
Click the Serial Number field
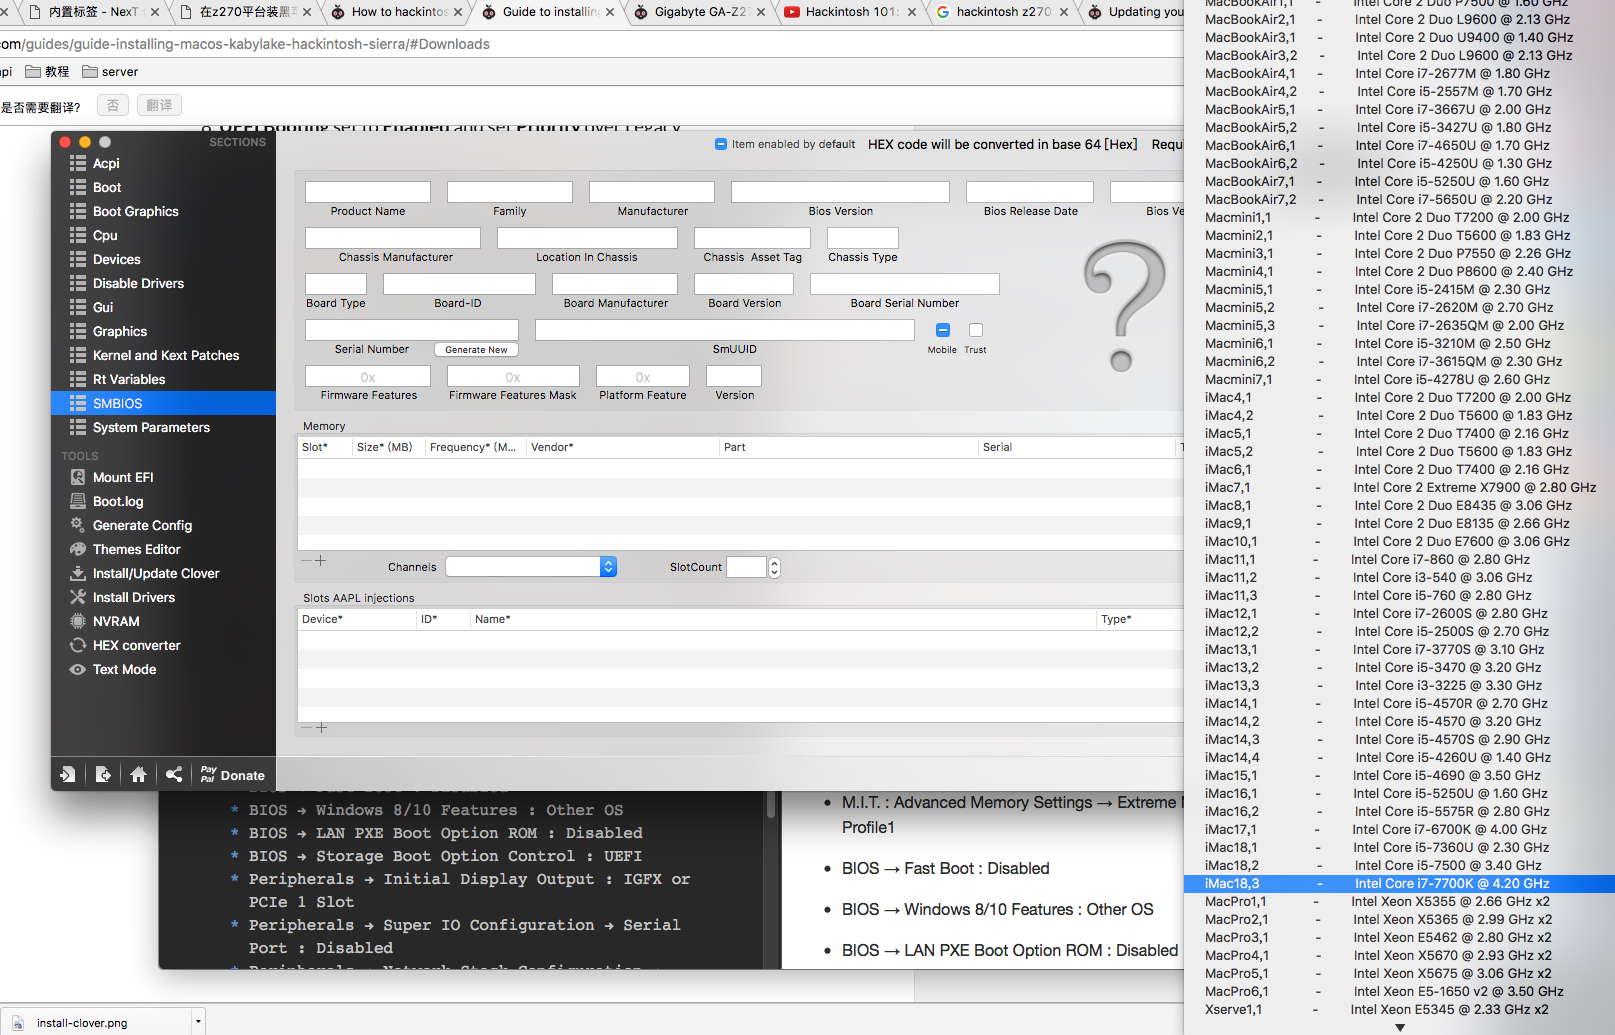click(x=412, y=330)
